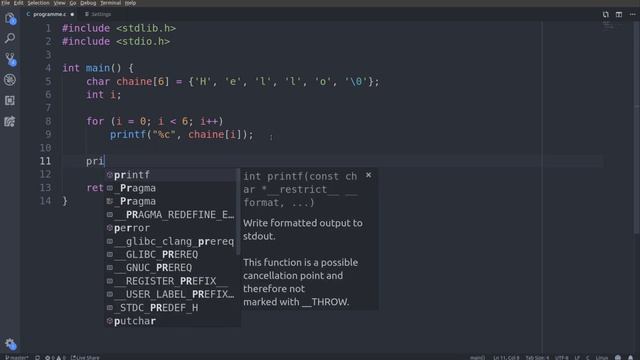Image resolution: width=640 pixels, height=360 pixels.
Task: Open the Terminal menu
Action: point(111,3)
